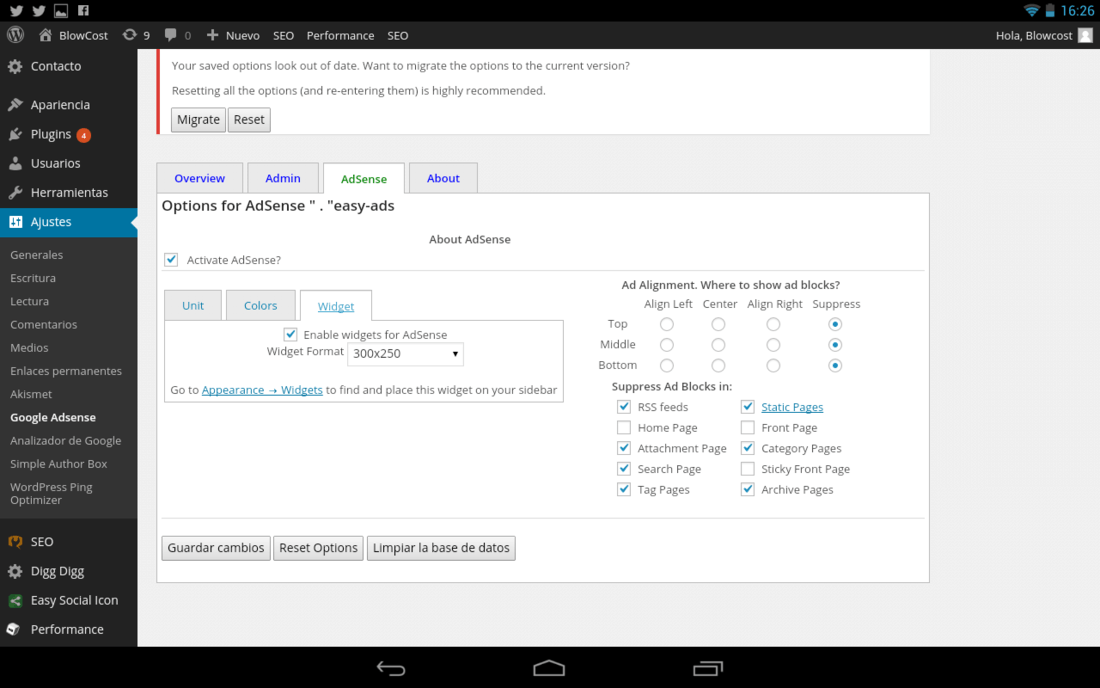Select the AdSense tab
This screenshot has width=1100, height=688.
point(363,179)
